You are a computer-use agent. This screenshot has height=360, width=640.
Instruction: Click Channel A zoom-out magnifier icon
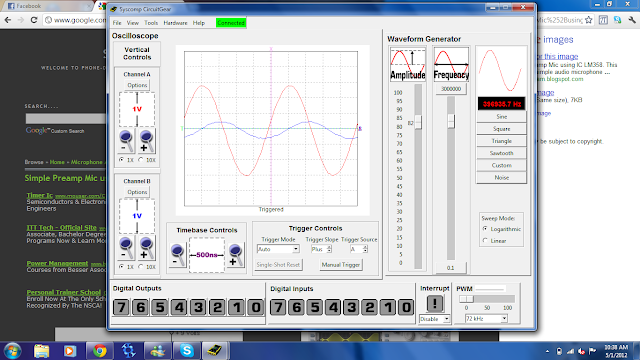126,141
